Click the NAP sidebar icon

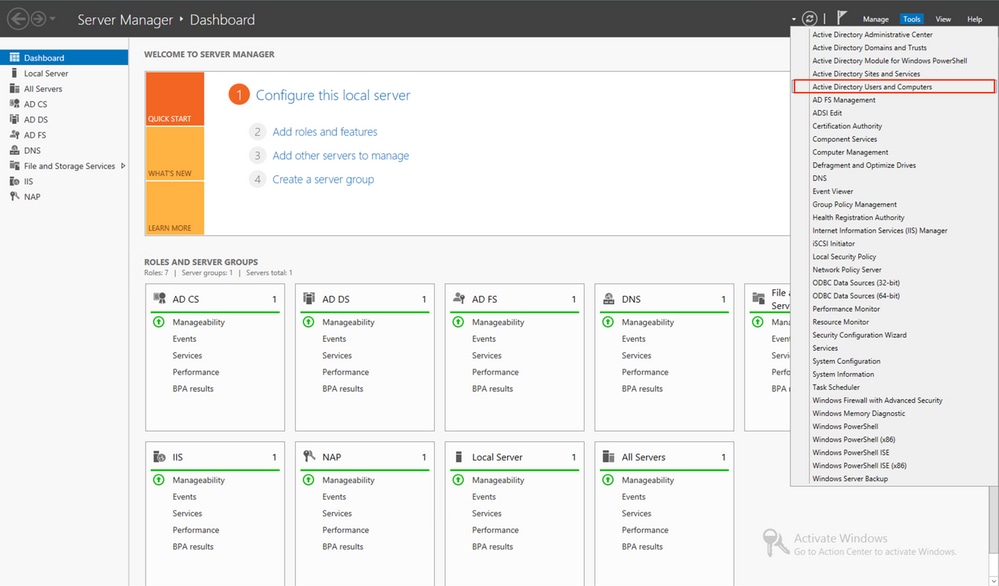pyautogui.click(x=14, y=196)
